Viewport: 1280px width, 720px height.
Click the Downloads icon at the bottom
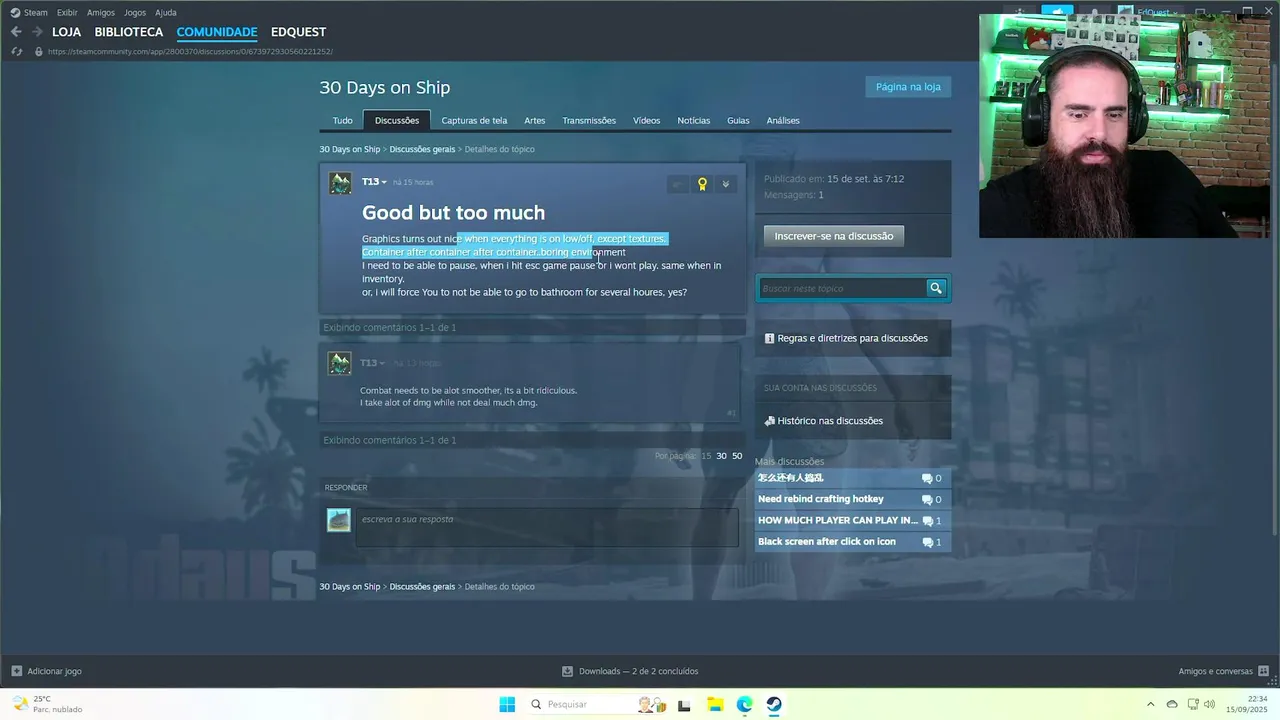tap(568, 671)
